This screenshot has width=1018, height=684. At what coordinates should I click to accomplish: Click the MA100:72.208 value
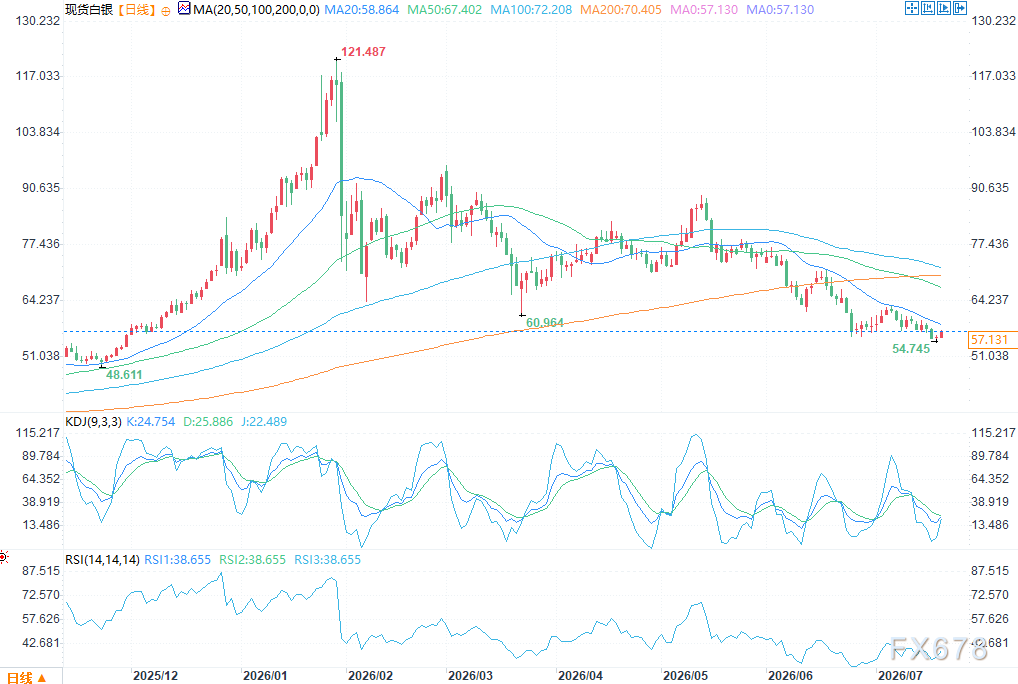point(531,10)
